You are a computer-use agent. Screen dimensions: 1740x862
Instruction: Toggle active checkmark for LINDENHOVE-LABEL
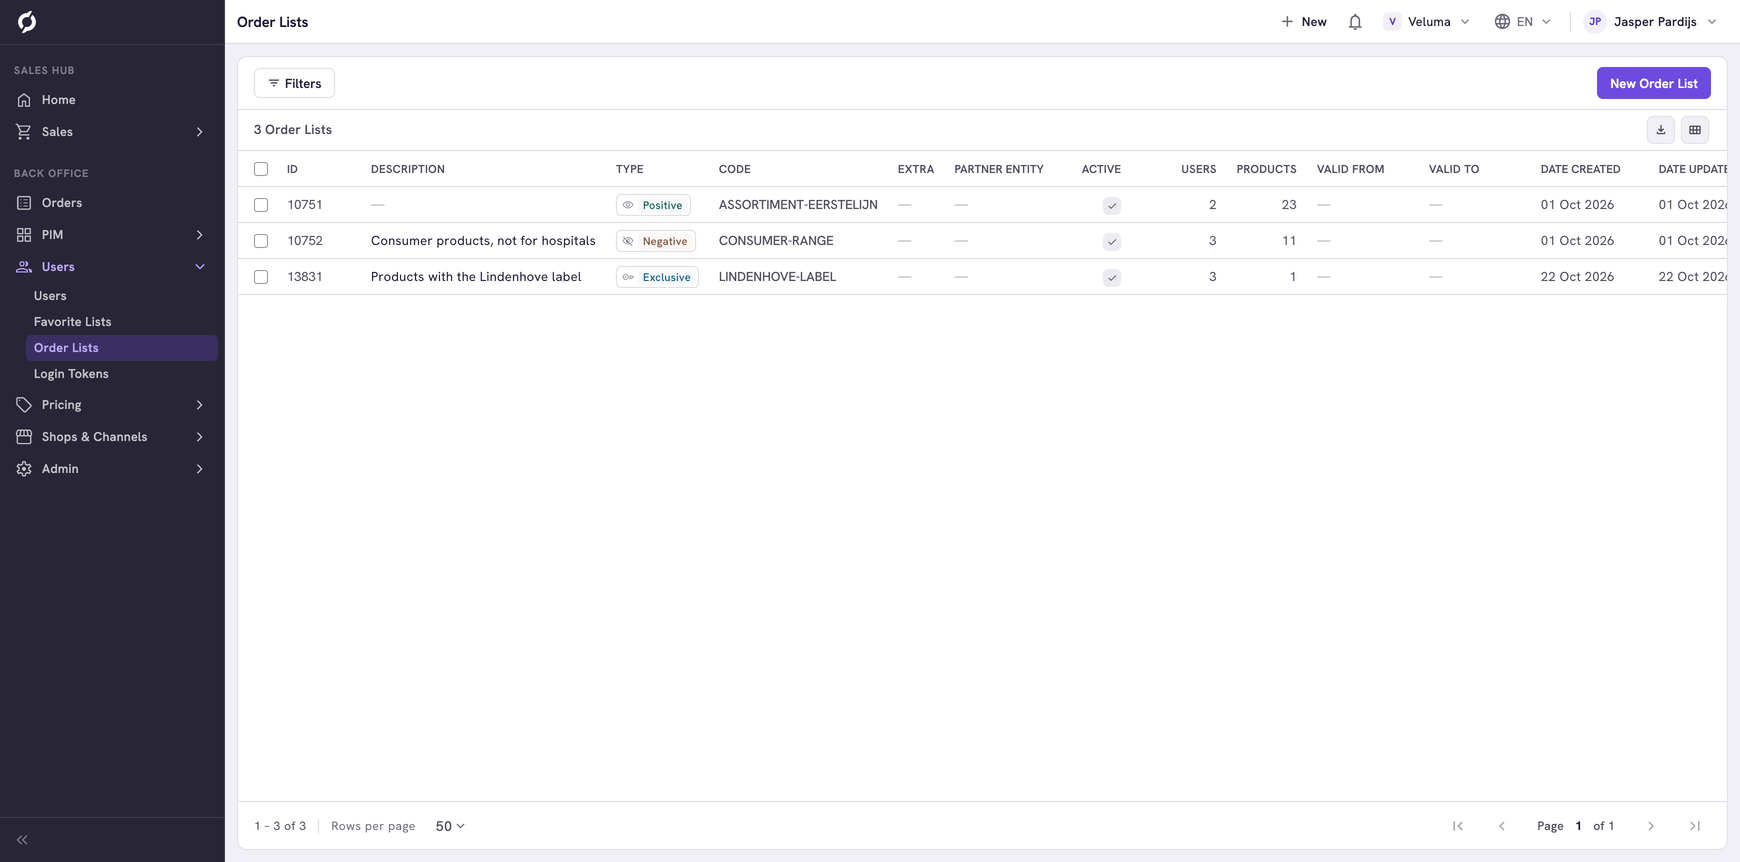pyautogui.click(x=1112, y=278)
